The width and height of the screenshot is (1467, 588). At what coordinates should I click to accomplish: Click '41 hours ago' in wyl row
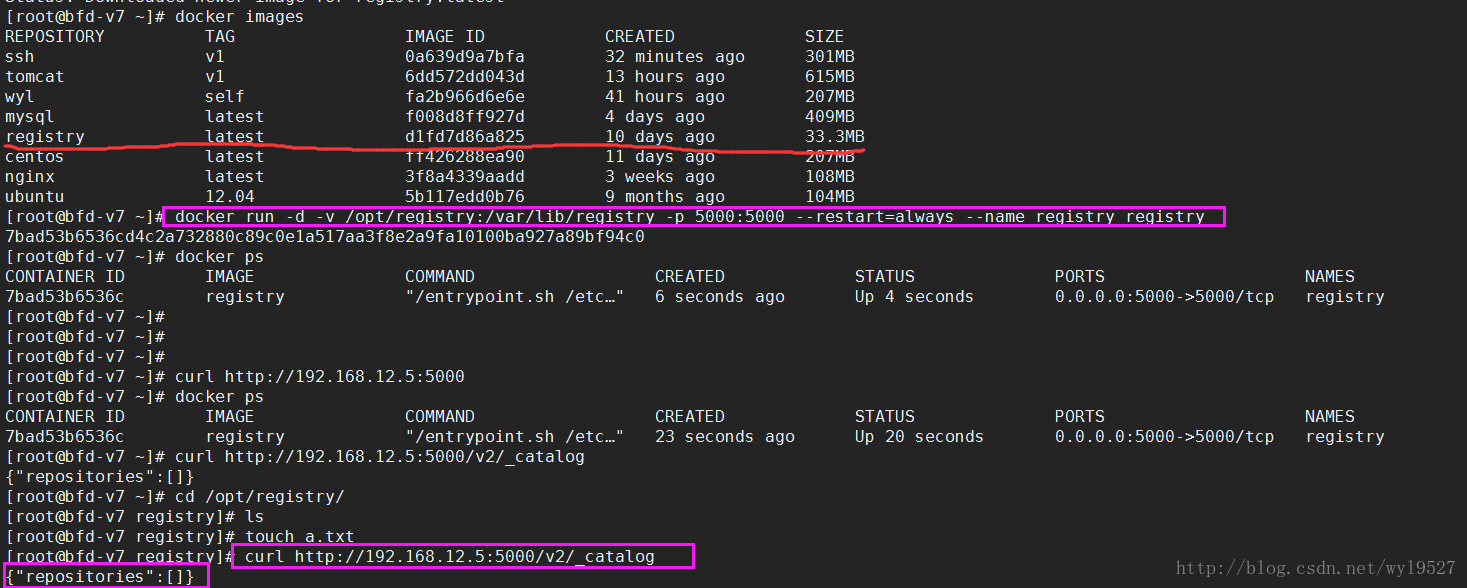pos(665,96)
